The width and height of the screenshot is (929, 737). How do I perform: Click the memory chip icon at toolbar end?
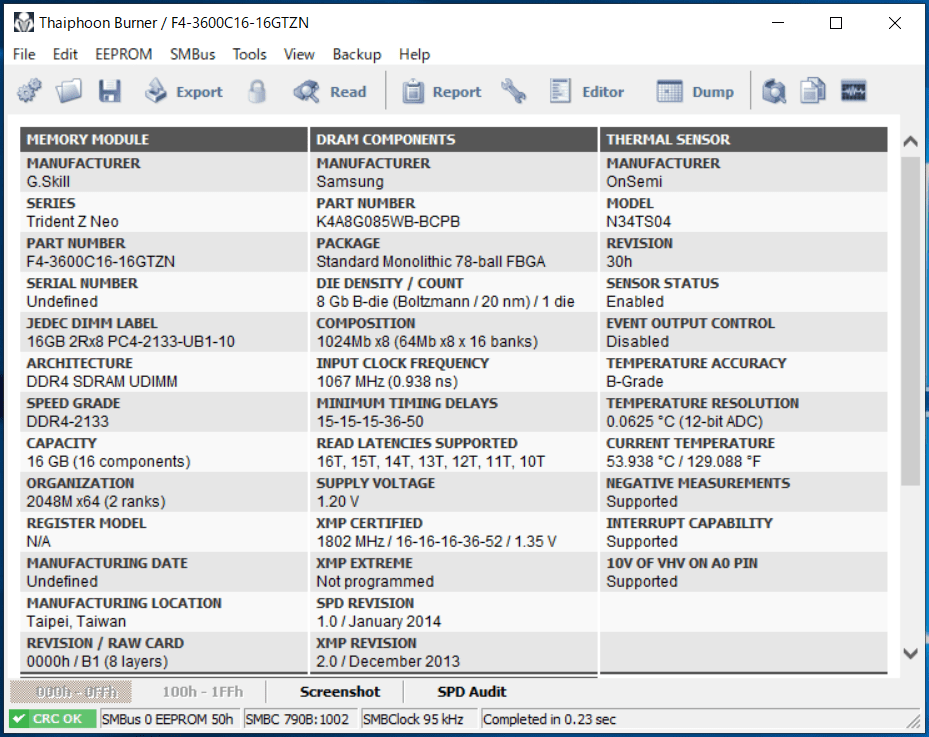pyautogui.click(x=853, y=91)
